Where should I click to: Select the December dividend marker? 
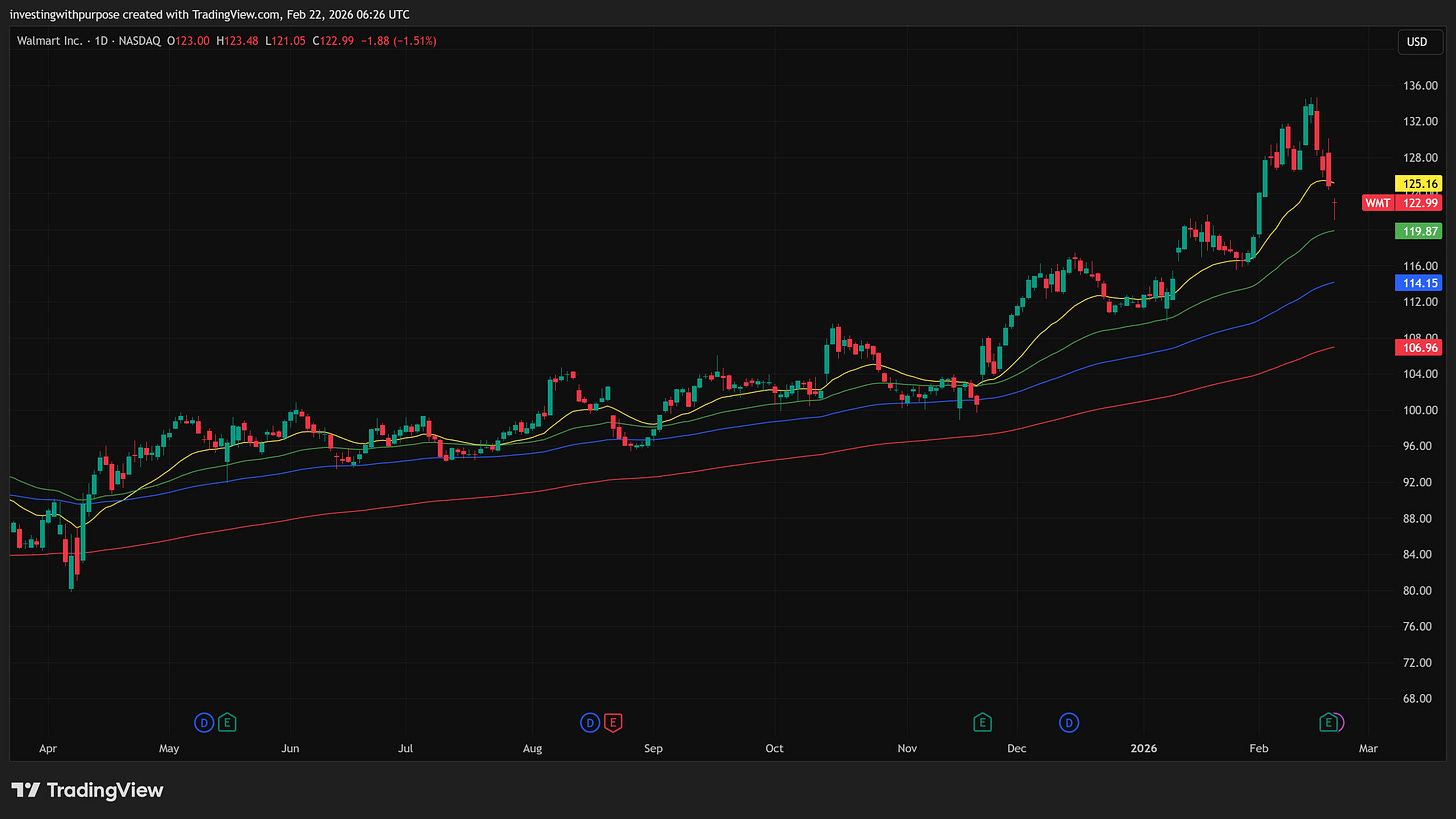click(1070, 721)
